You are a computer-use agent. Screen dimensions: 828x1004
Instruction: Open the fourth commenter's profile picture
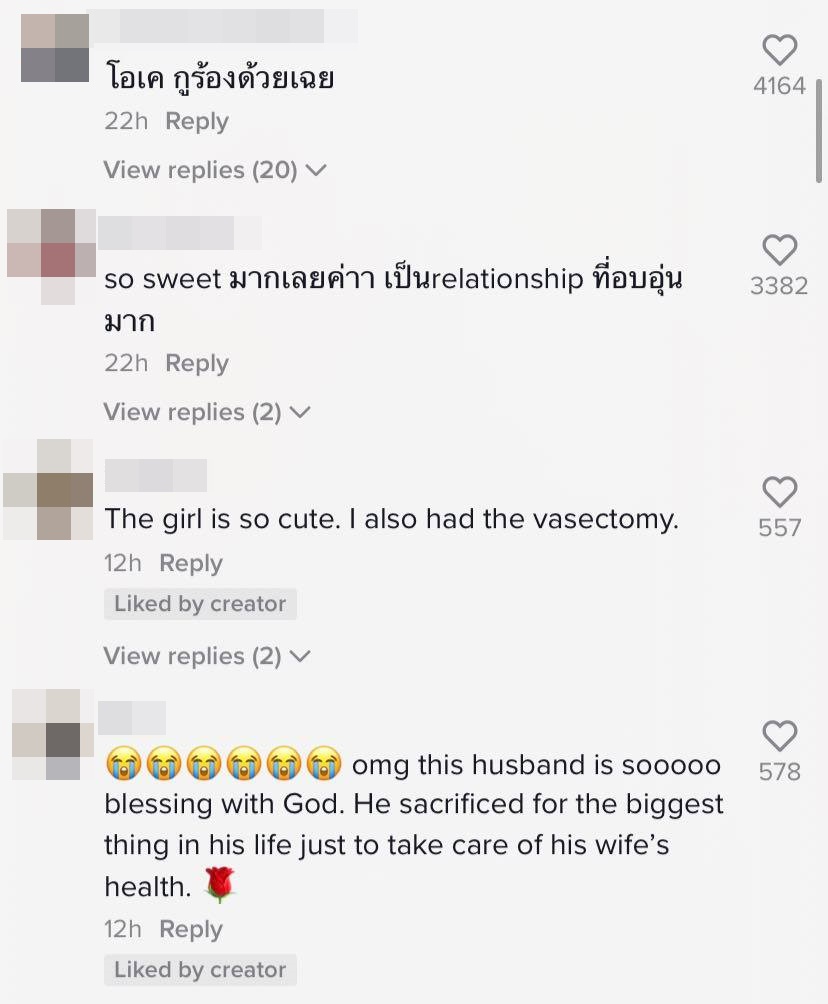click(x=53, y=734)
